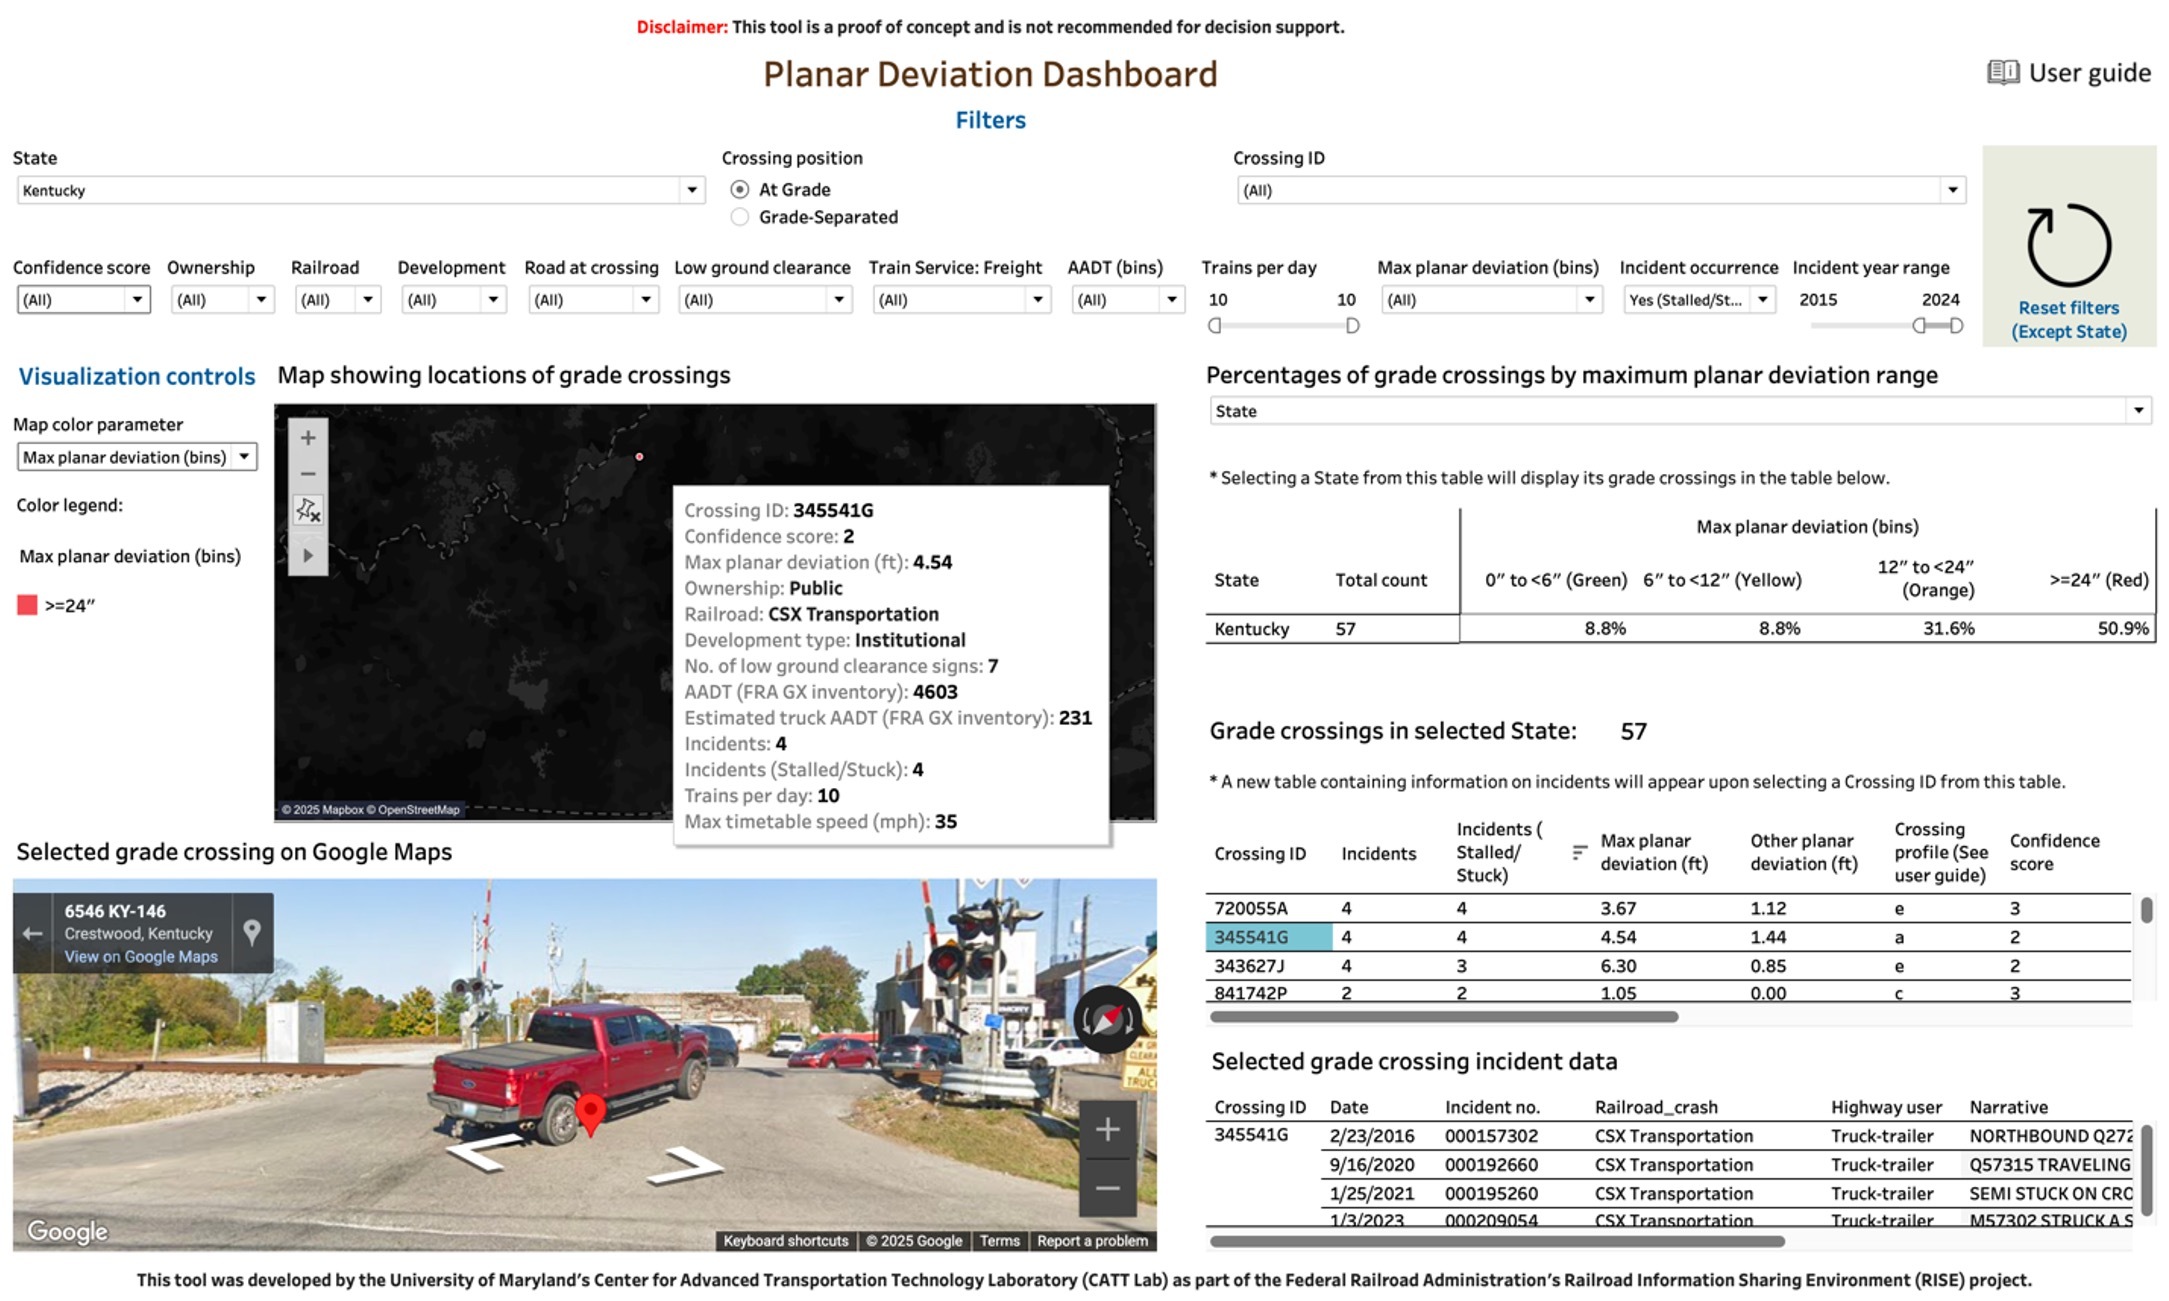Image resolution: width=2169 pixels, height=1301 pixels.
Task: Zoom in on the grade crossings map
Action: 308,438
